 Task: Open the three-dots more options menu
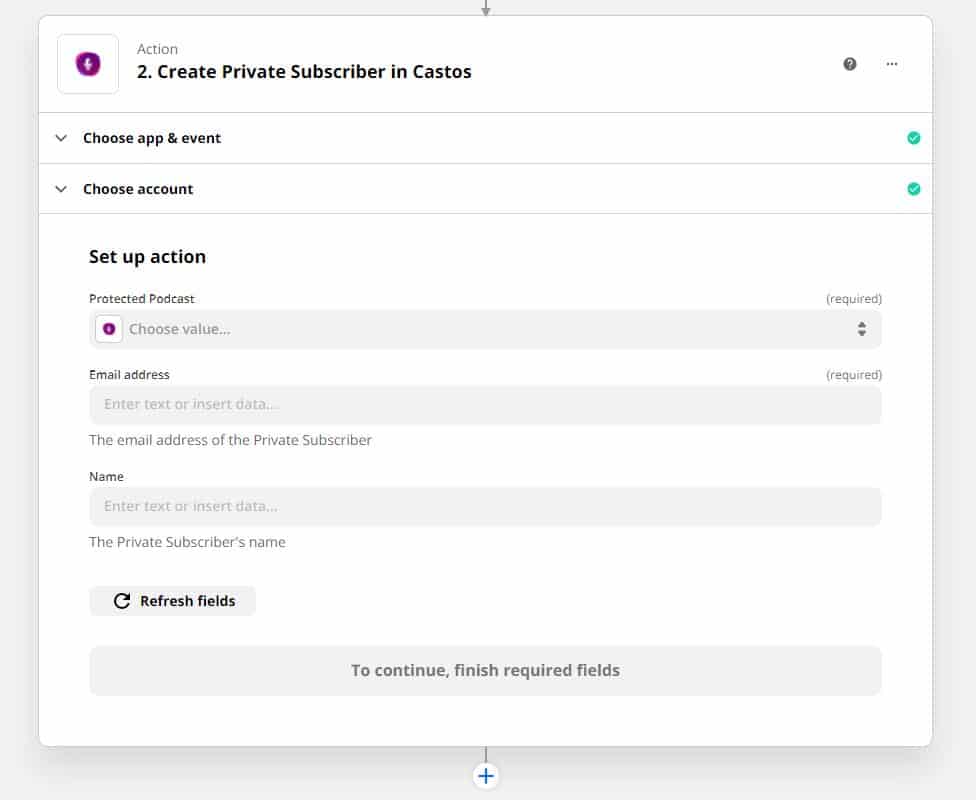892,64
